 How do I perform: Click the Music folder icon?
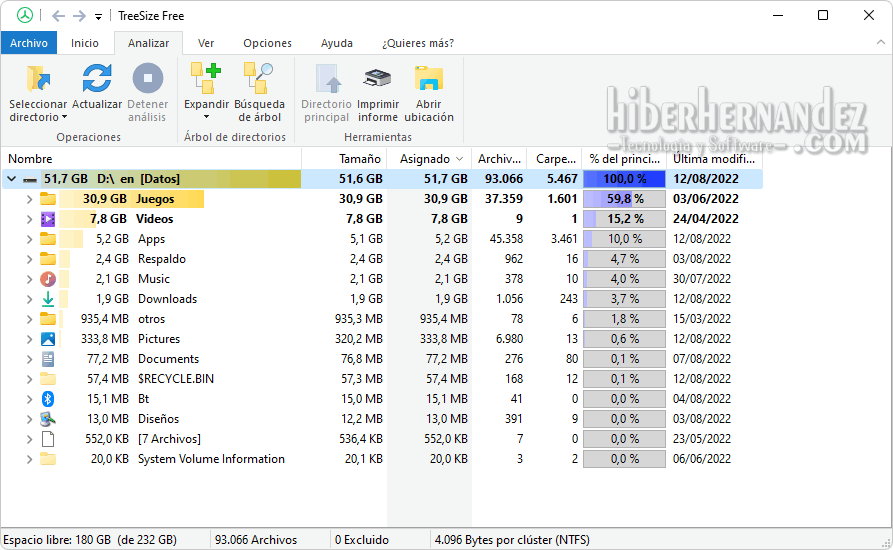48,279
